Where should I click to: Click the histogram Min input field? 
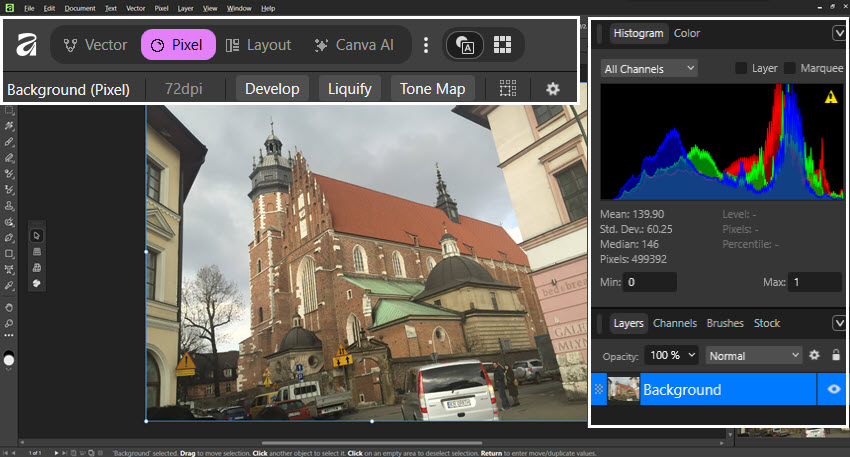(x=649, y=282)
